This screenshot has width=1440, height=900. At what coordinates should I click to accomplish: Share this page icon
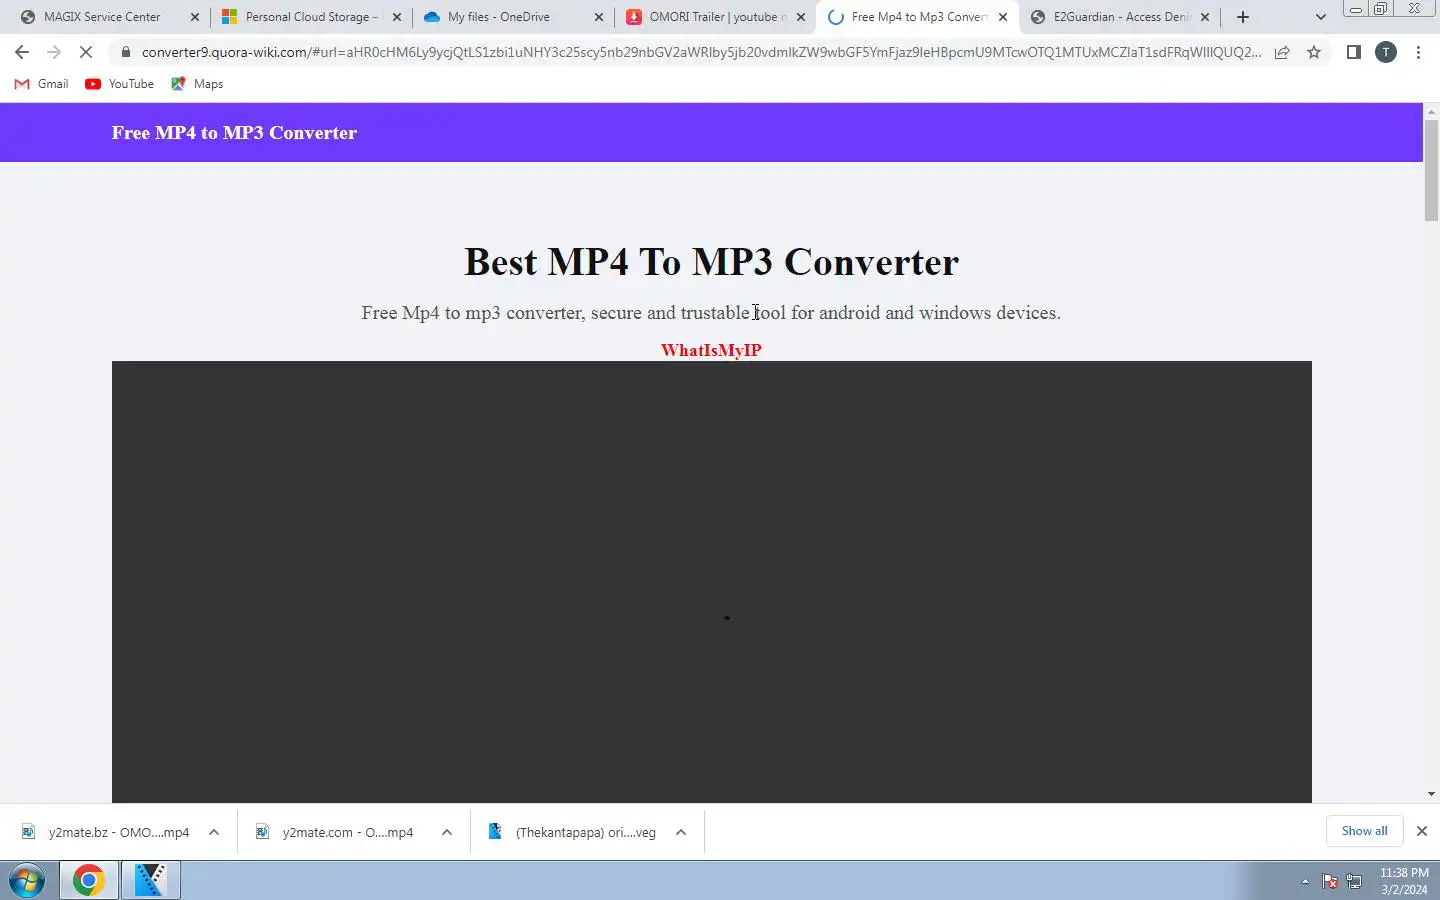tap(1282, 52)
